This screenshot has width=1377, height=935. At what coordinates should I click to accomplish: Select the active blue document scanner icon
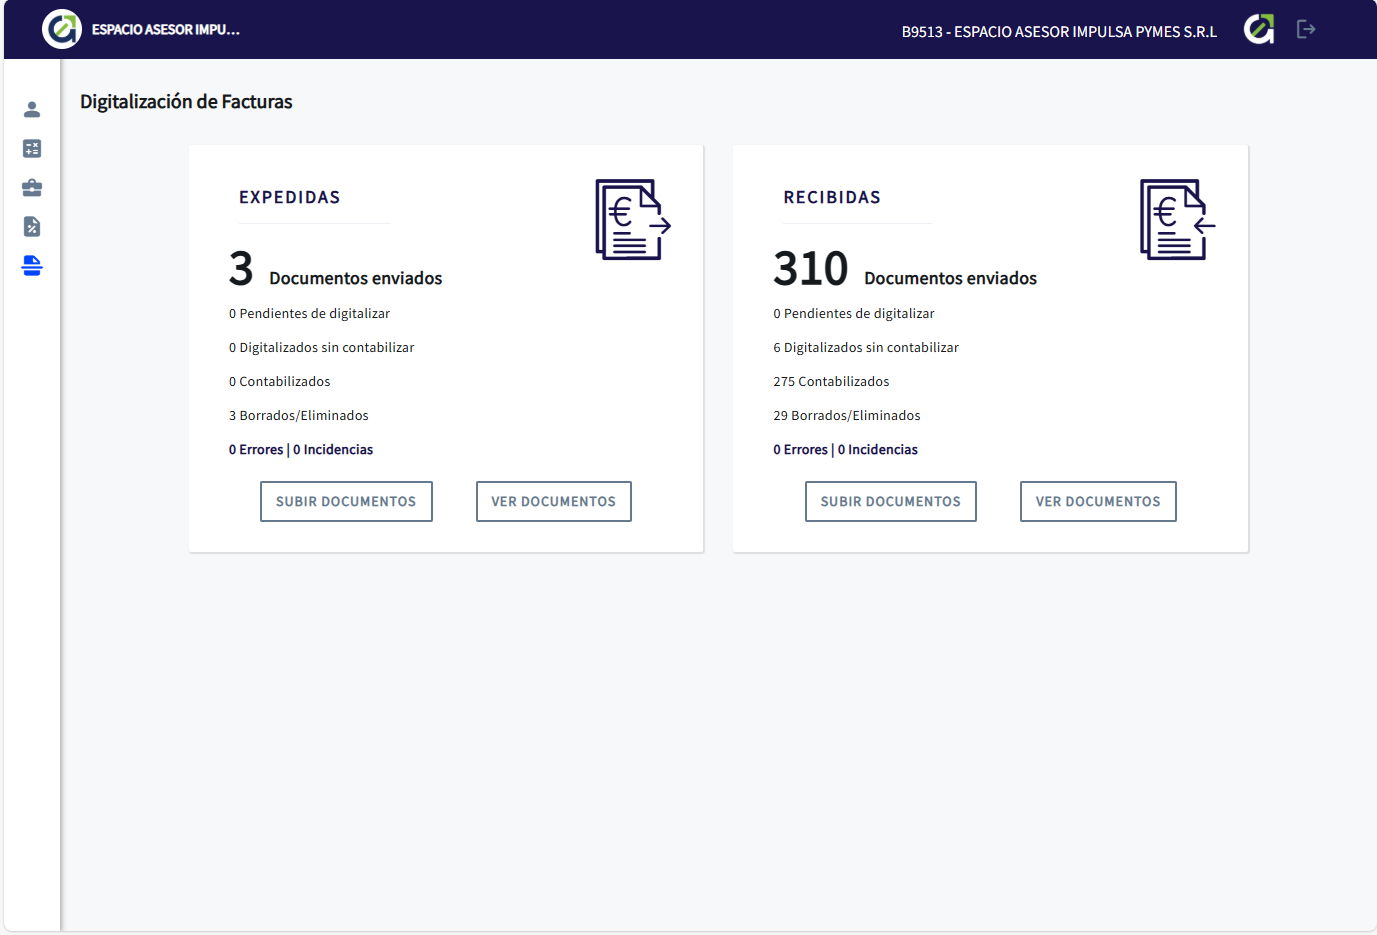coord(32,266)
